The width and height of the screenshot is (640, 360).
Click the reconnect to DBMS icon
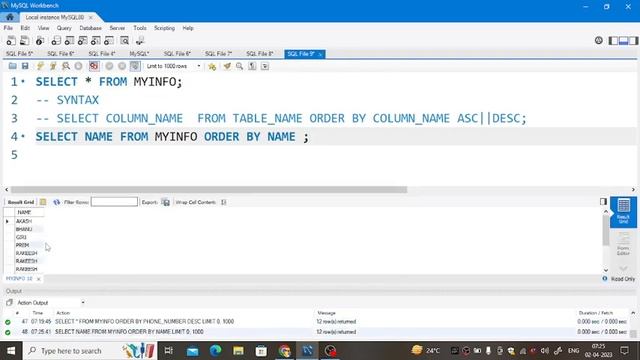point(140,40)
